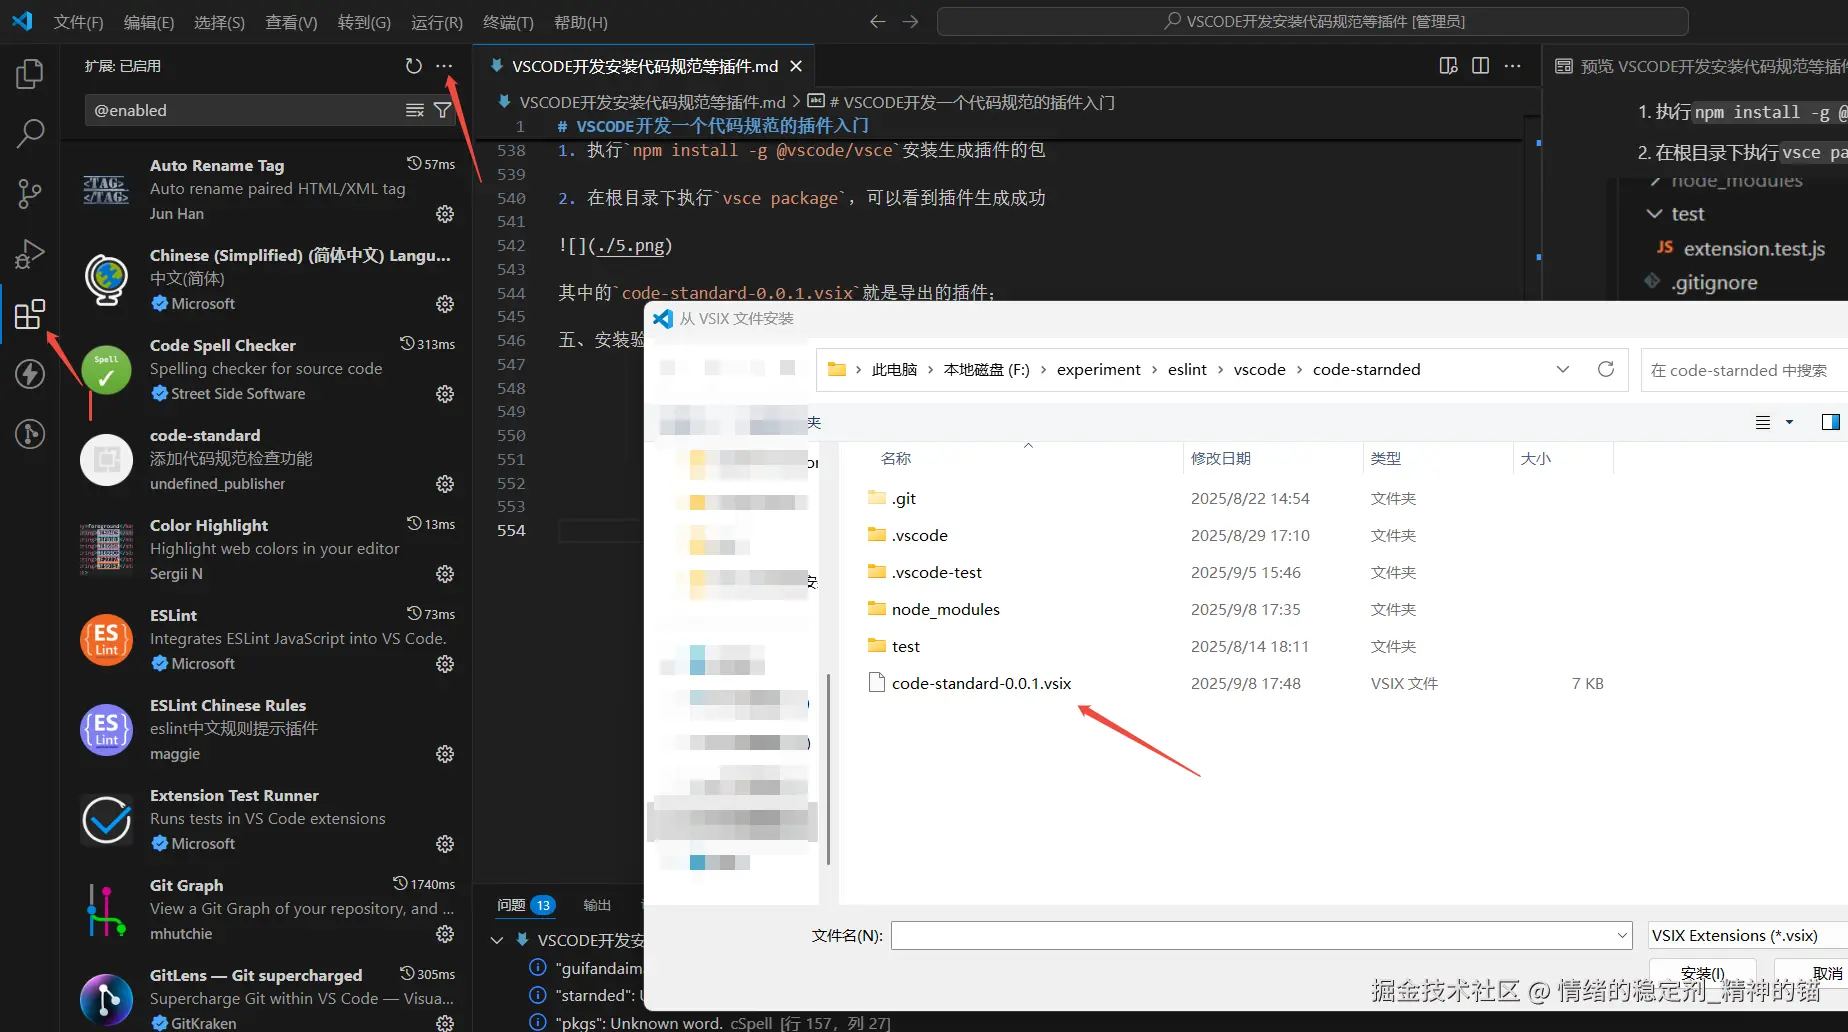Sort files by 类型 column header
Screen dimensions: 1848x1032
pyautogui.click(x=1436, y=458)
